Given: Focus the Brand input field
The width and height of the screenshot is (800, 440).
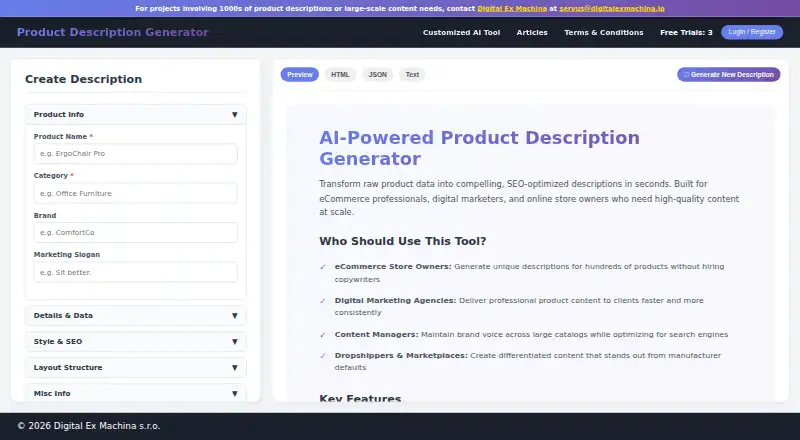Looking at the screenshot, I should tap(136, 232).
